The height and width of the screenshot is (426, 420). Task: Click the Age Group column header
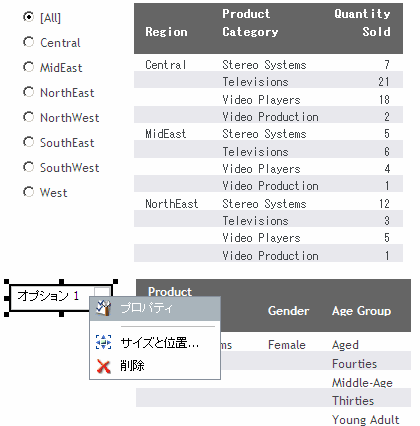coord(362,311)
